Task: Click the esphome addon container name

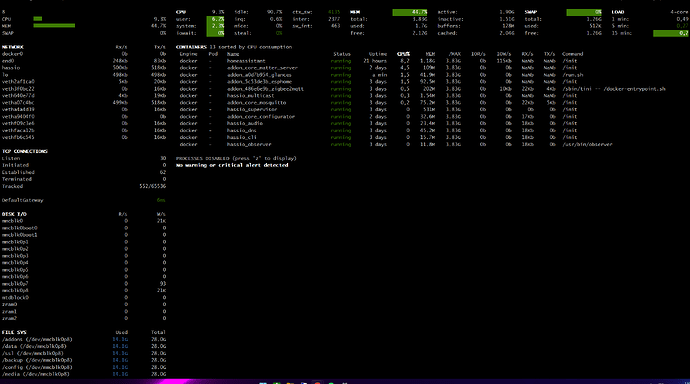Action: pos(259,82)
